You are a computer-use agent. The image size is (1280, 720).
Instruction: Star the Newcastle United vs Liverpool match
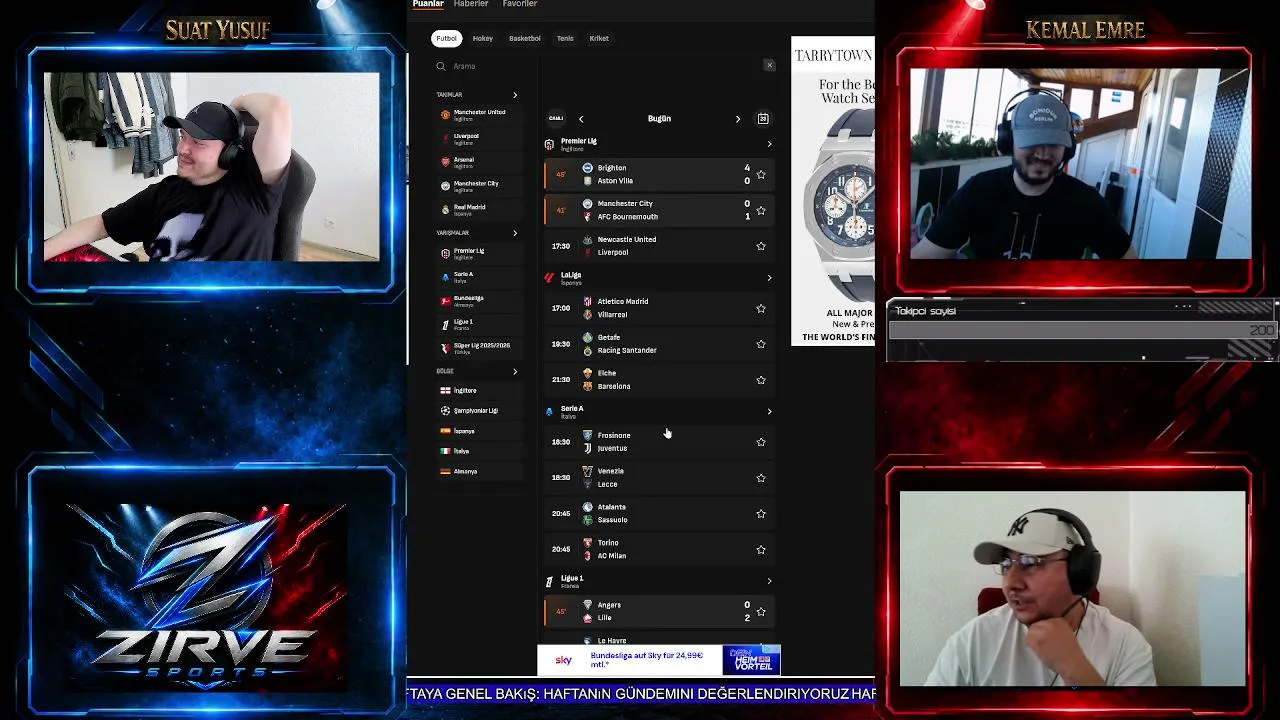click(761, 246)
